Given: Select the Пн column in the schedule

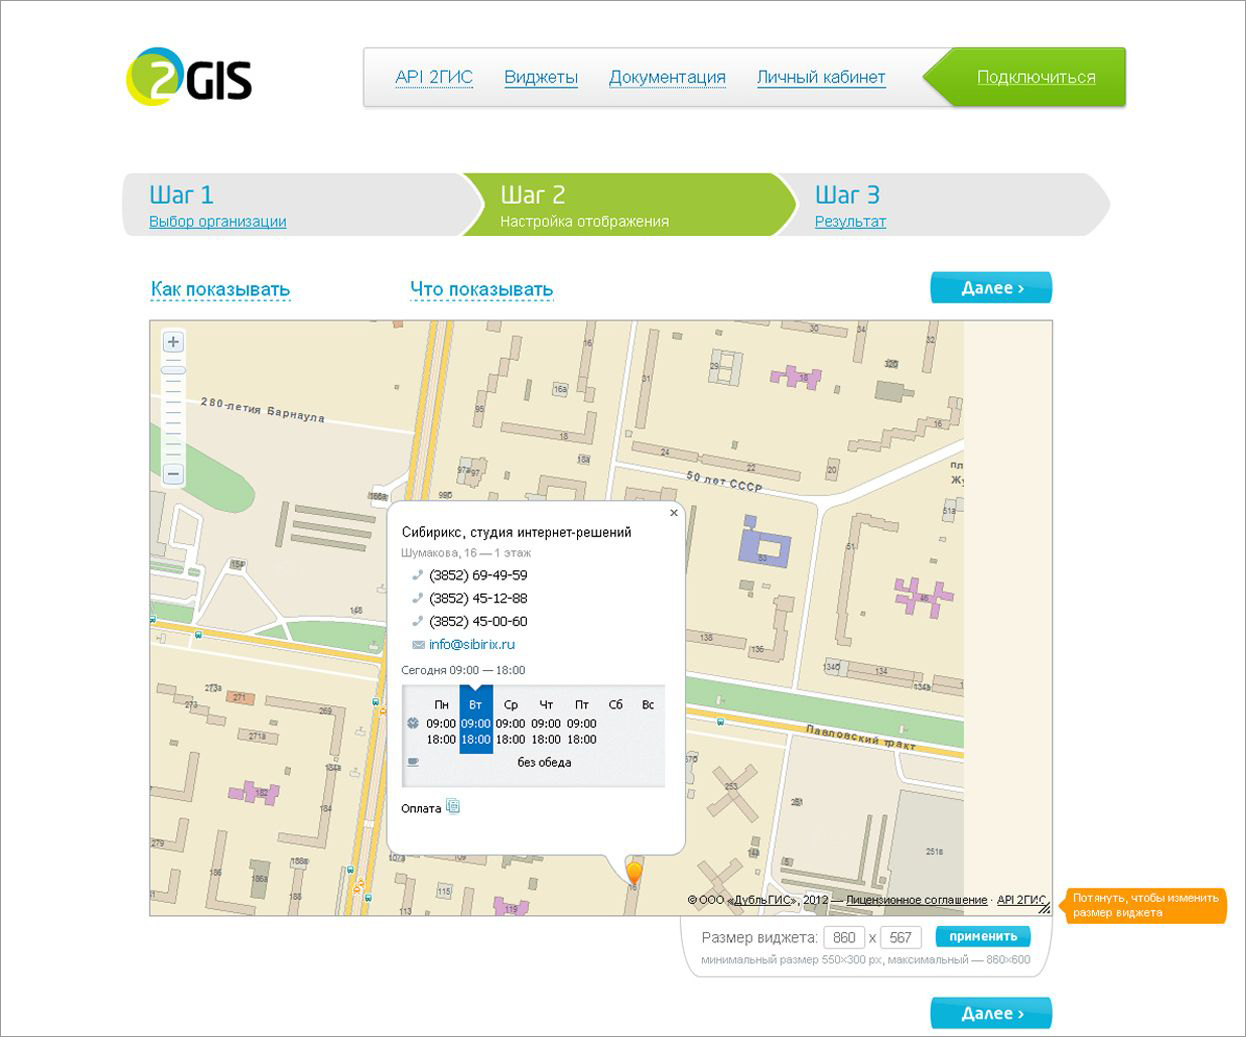Looking at the screenshot, I should 441,722.
